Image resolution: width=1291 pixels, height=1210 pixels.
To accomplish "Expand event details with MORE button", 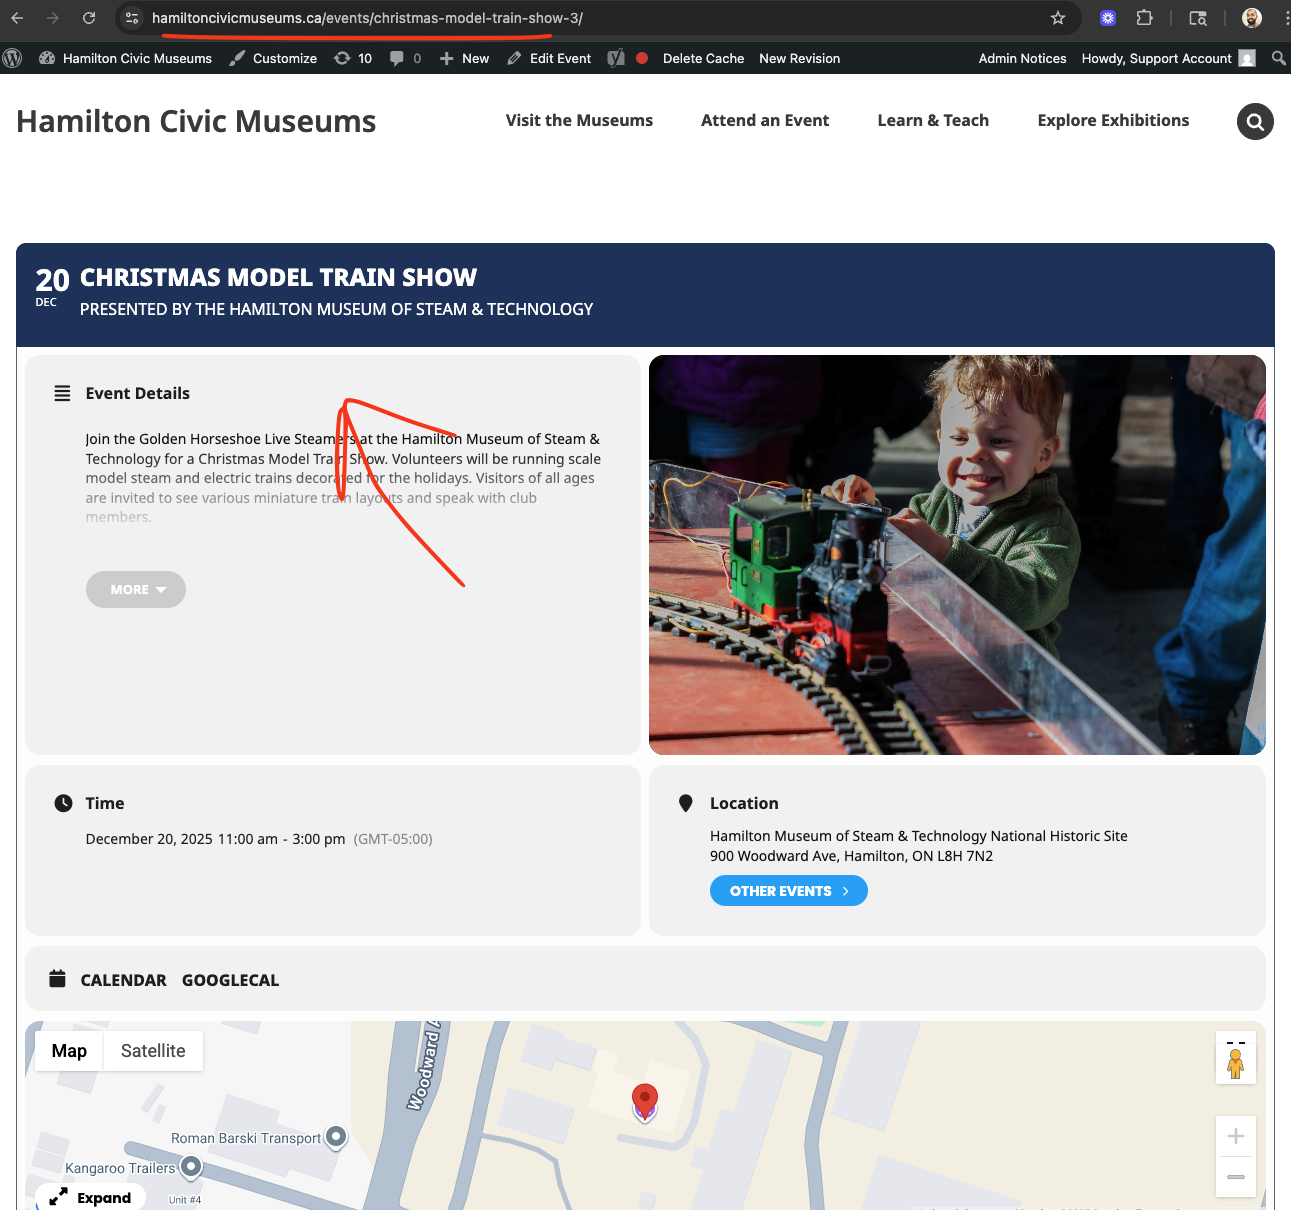I will point(136,589).
